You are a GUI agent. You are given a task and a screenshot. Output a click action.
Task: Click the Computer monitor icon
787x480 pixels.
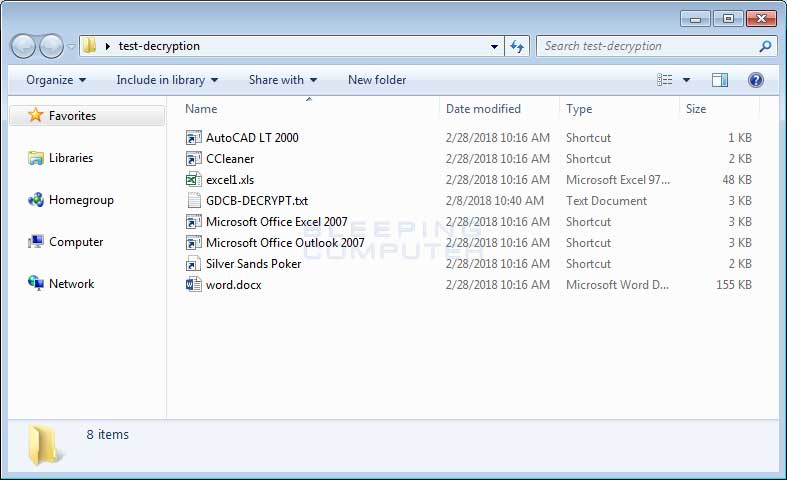[35, 242]
